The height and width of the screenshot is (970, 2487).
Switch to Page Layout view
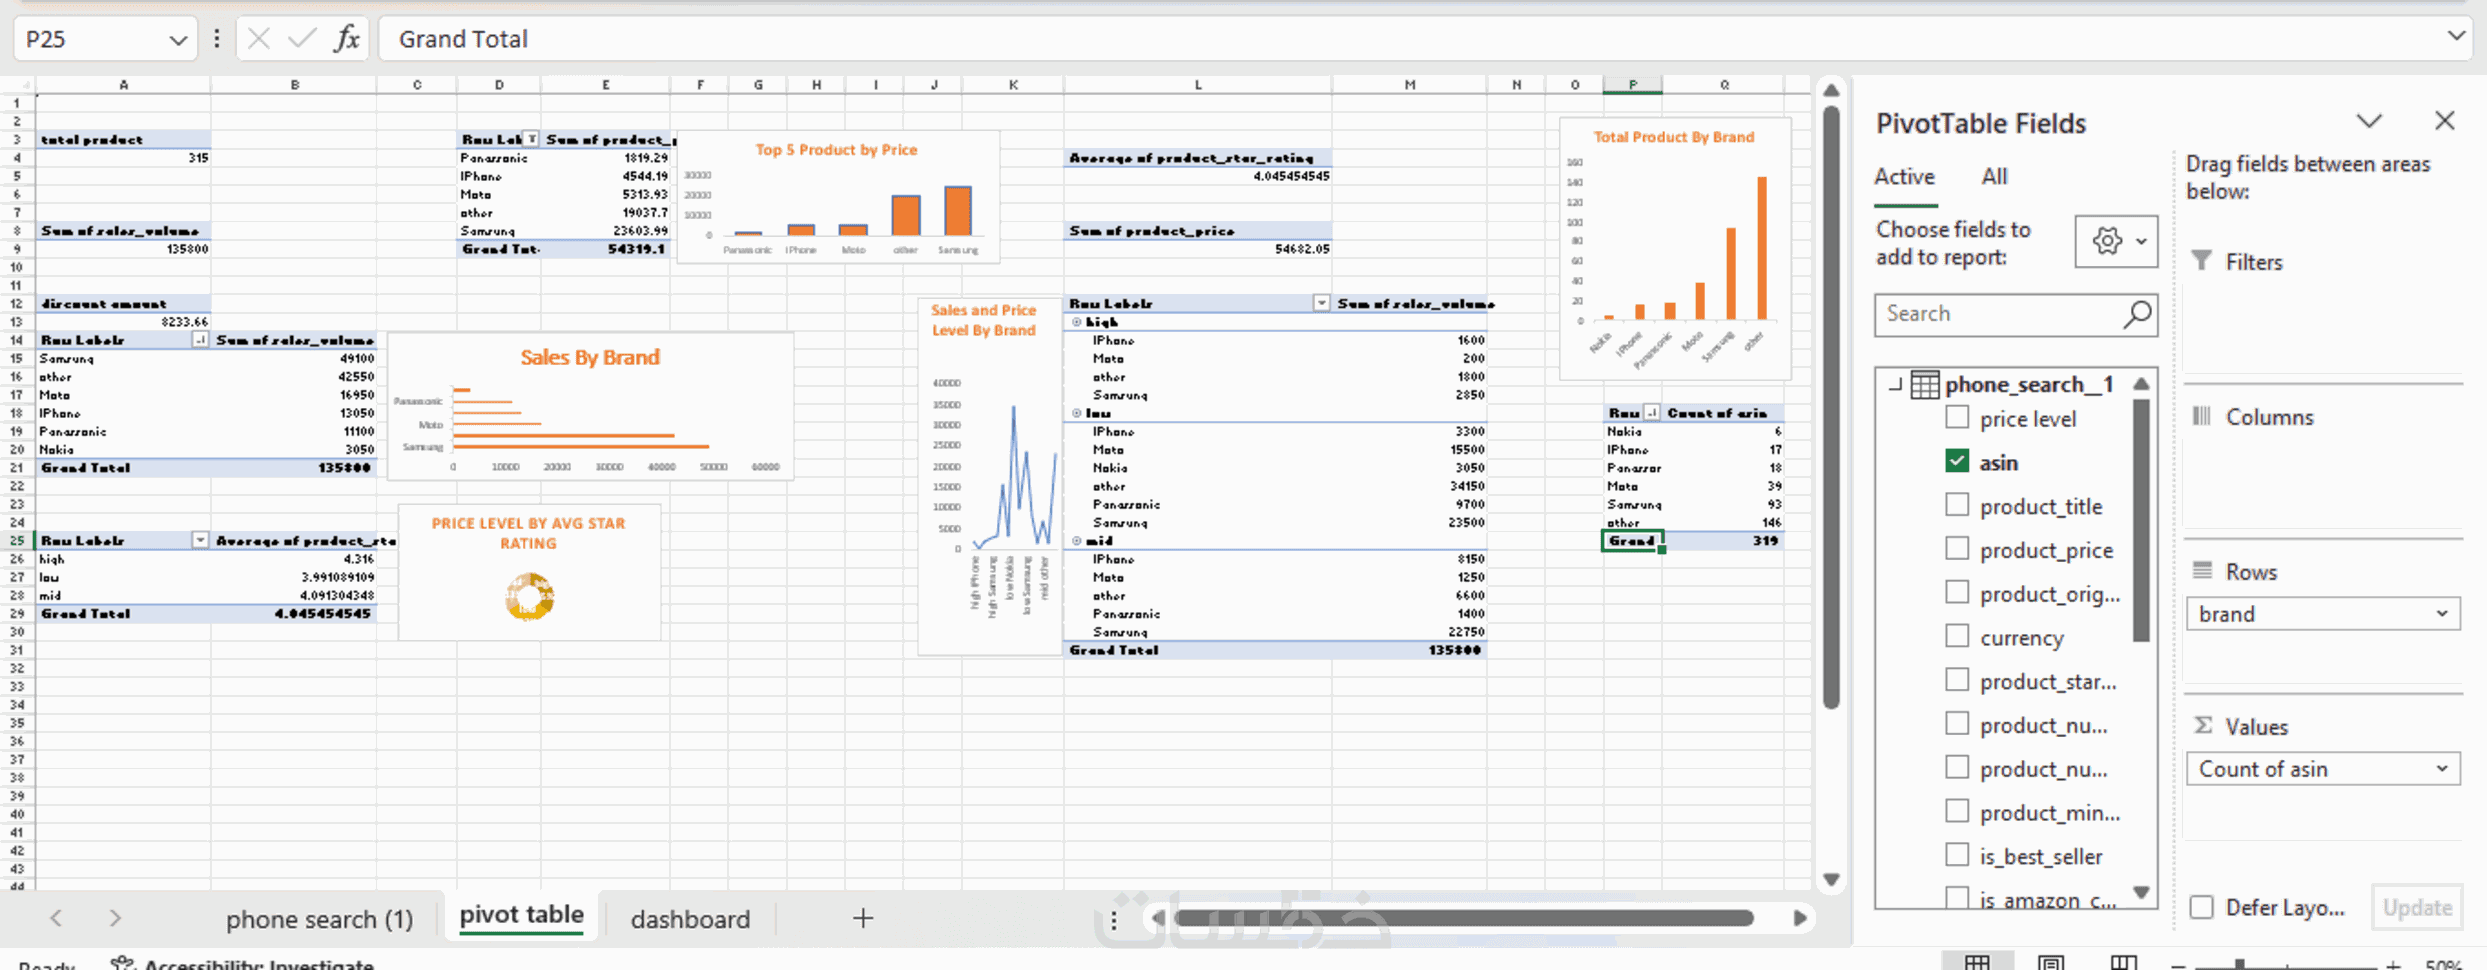pos(2050,962)
